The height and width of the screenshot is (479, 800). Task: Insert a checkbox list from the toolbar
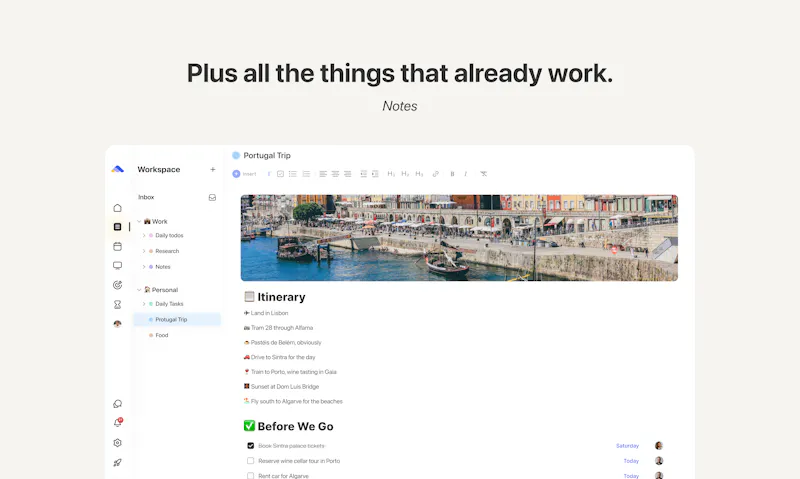coord(280,174)
